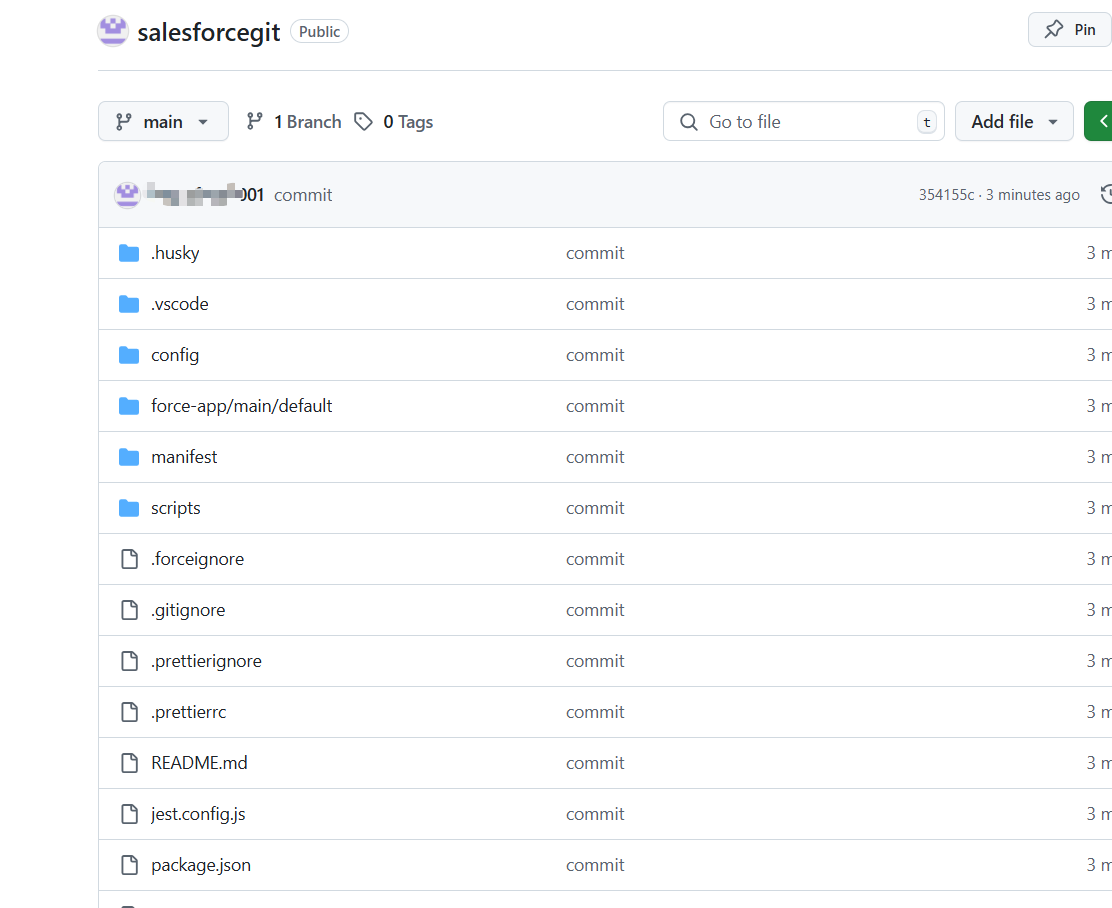Click the folder icon for force-app/main/default
1112x908 pixels.
[128, 406]
